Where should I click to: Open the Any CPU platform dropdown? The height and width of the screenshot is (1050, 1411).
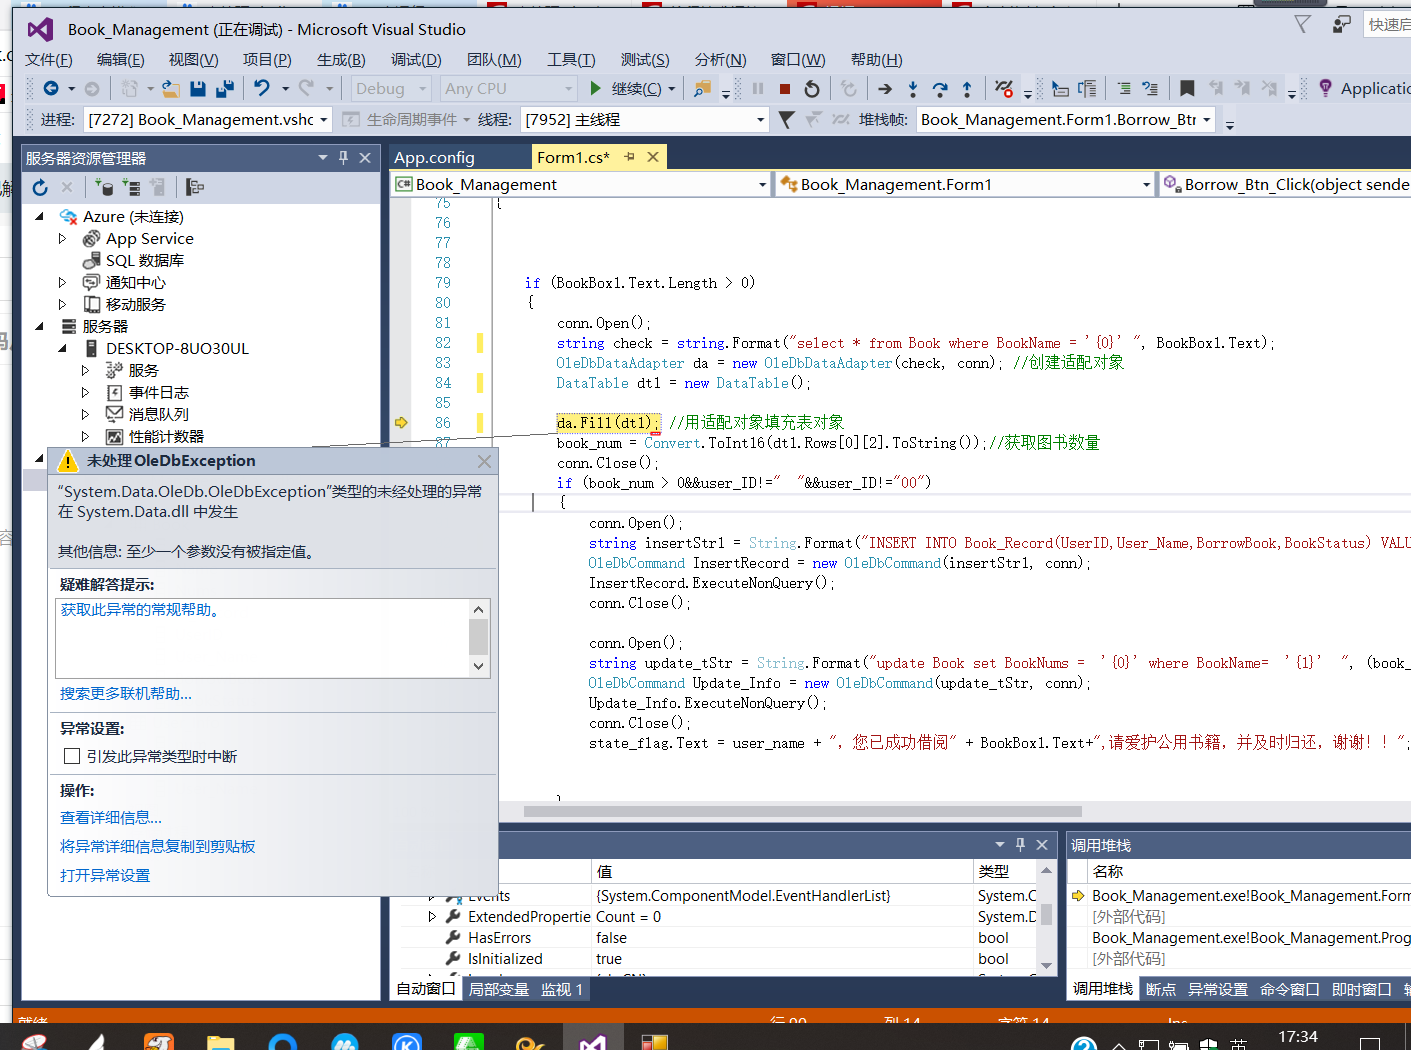click(509, 89)
